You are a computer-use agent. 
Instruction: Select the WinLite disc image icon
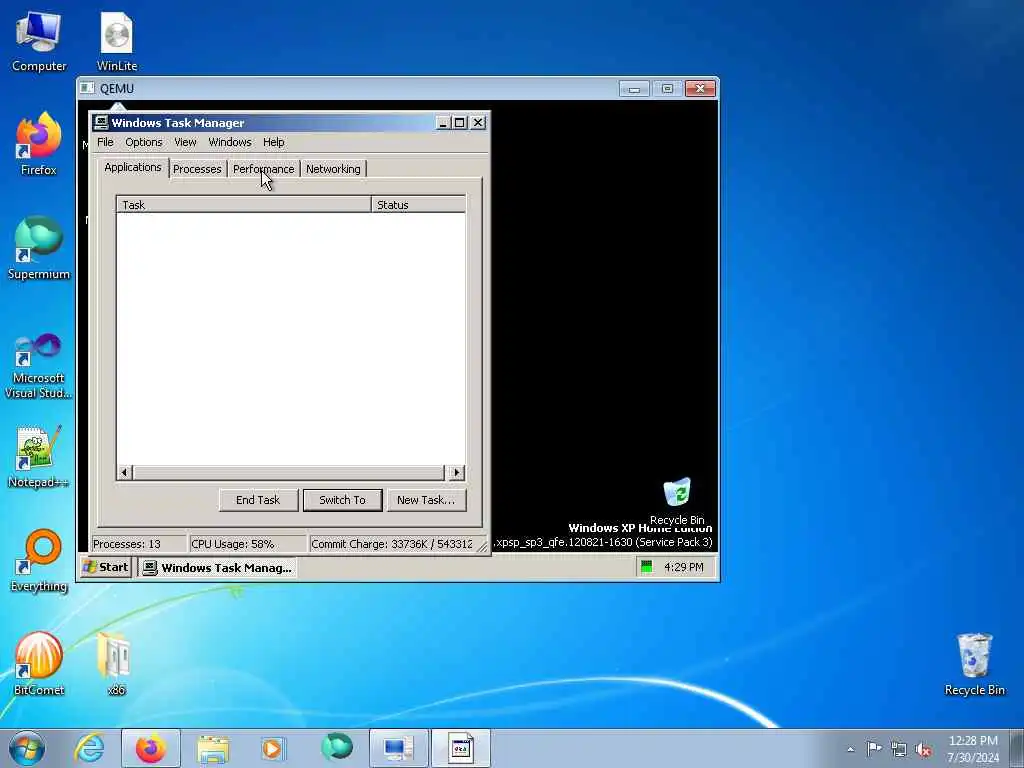tap(117, 41)
